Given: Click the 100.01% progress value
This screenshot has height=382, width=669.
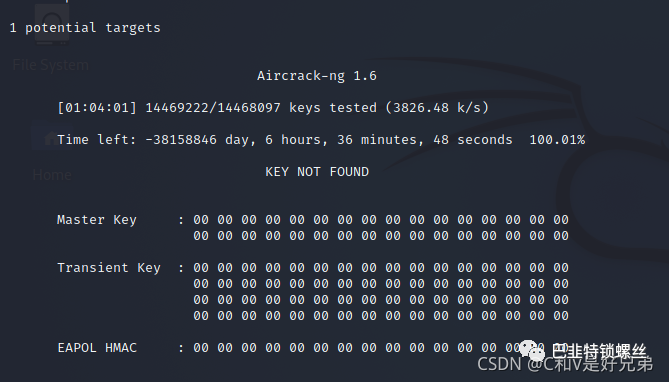Looking at the screenshot, I should (x=557, y=140).
